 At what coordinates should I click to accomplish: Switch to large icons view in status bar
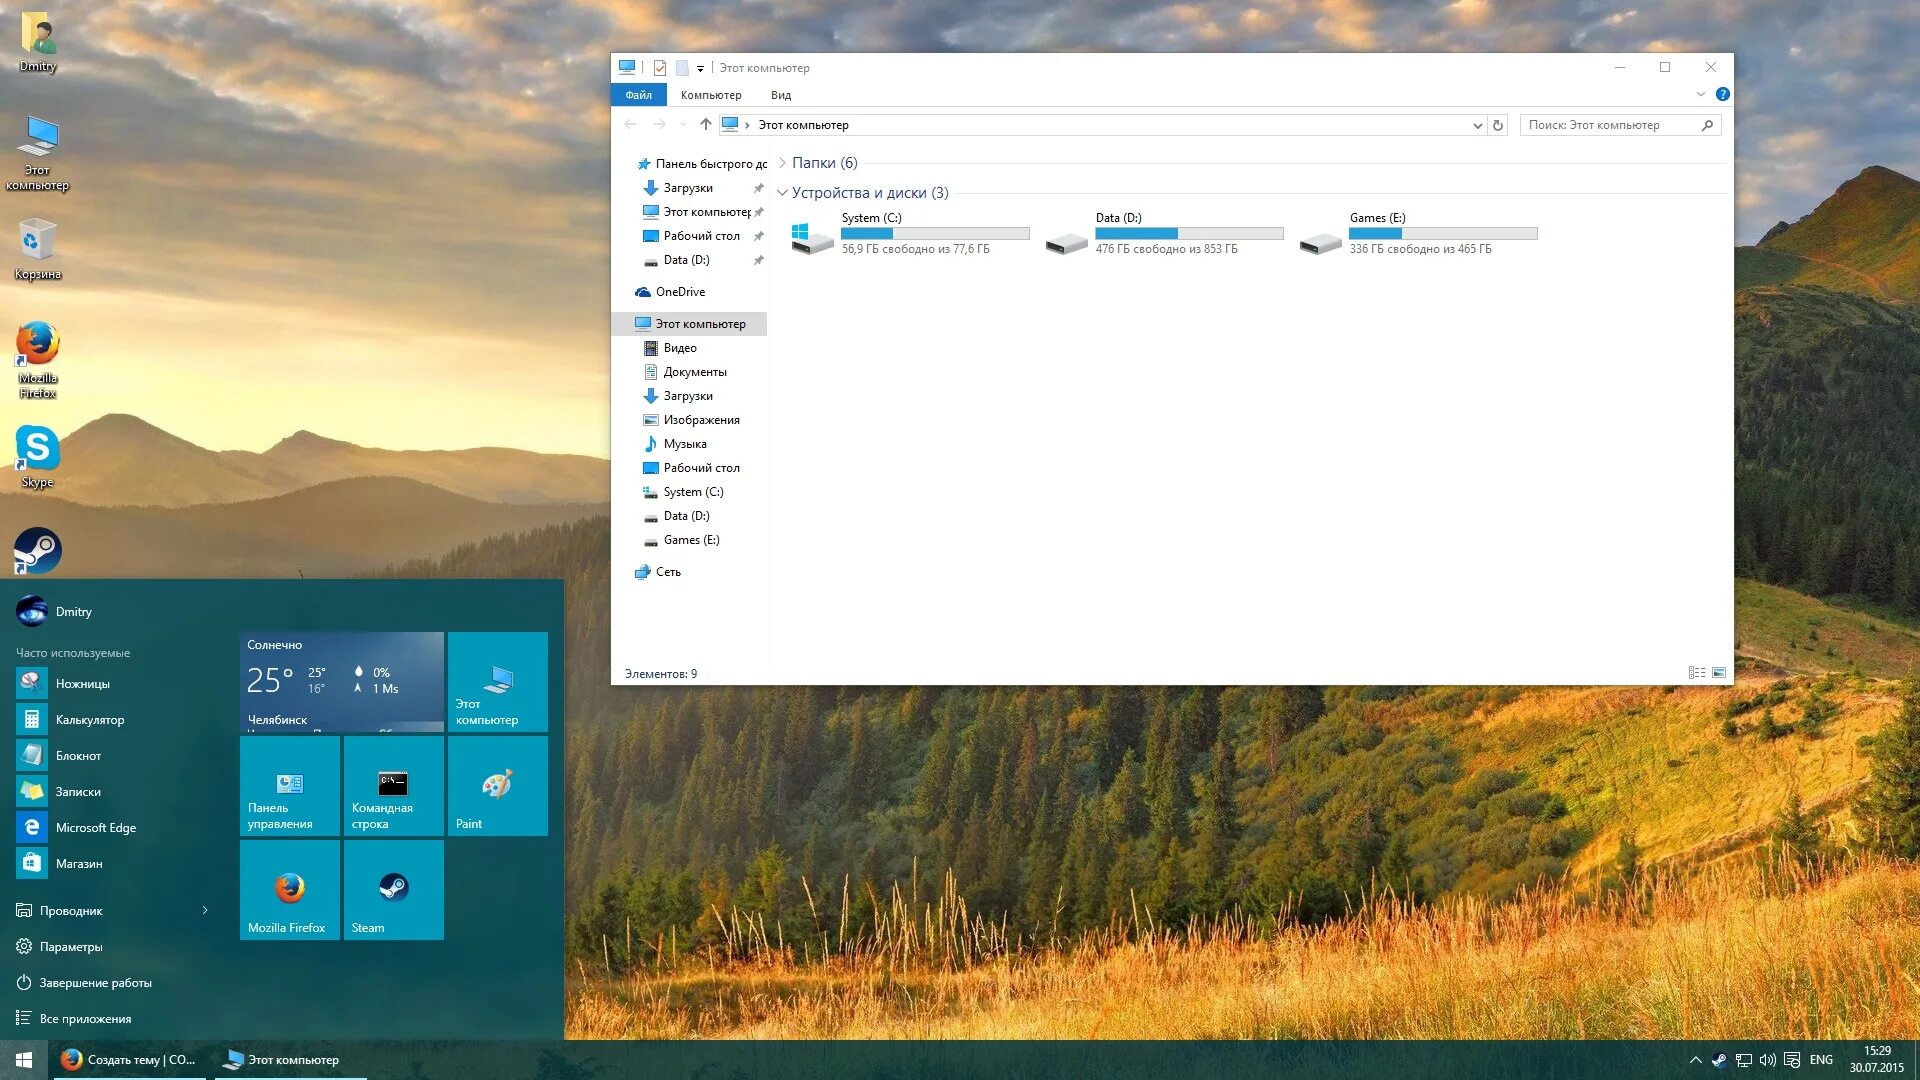point(1719,673)
